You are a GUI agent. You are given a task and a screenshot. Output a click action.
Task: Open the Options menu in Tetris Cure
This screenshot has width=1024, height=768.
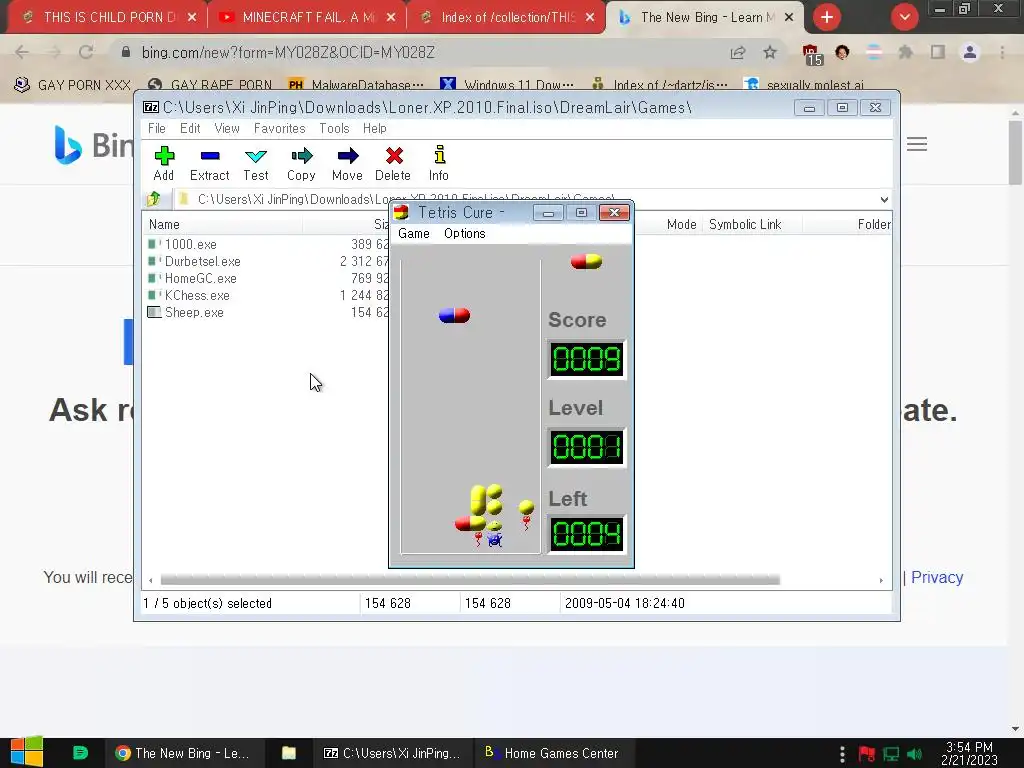(x=465, y=233)
